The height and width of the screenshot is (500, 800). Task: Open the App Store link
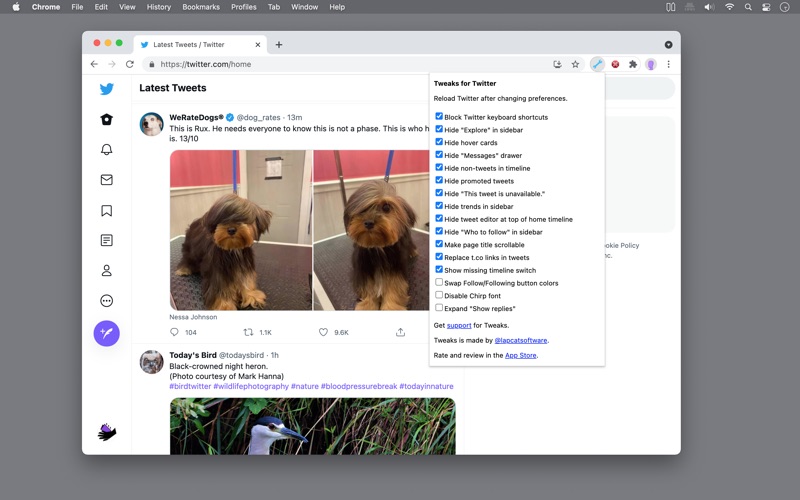[x=520, y=355]
